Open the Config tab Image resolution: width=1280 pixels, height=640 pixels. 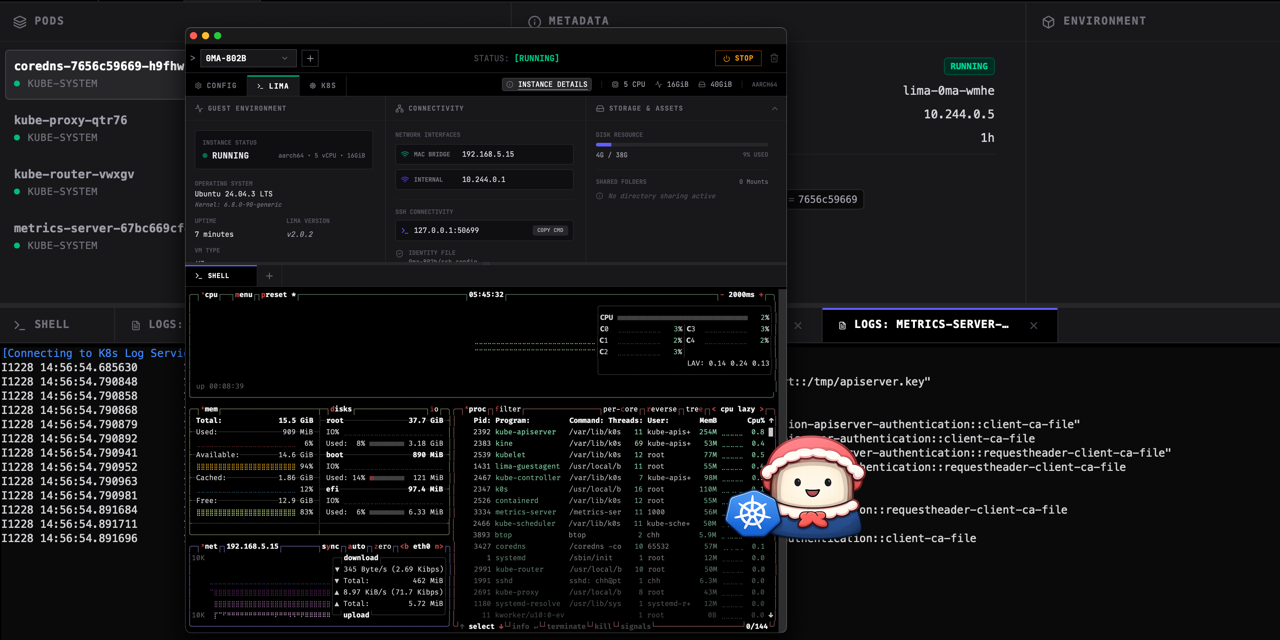pos(216,86)
